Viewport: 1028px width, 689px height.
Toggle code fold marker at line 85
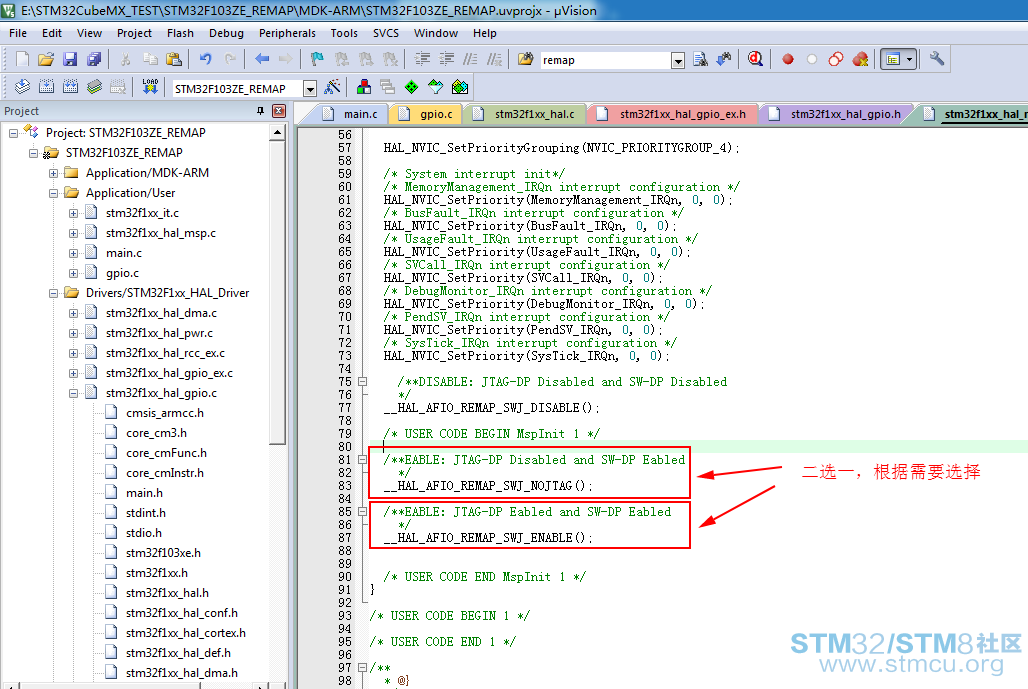(363, 511)
